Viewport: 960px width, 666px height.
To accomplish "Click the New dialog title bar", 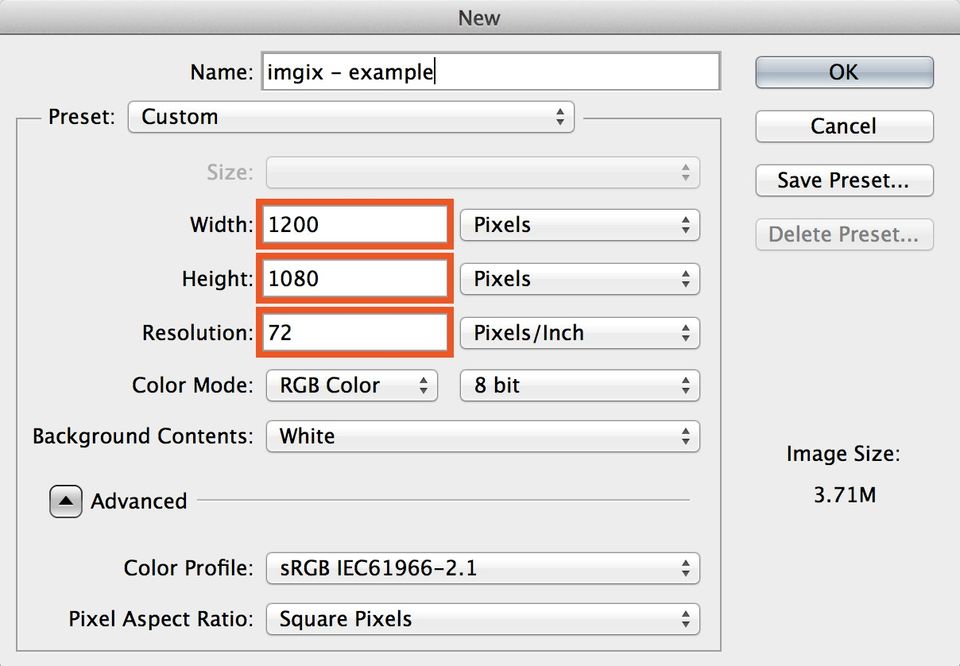I will [480, 17].
